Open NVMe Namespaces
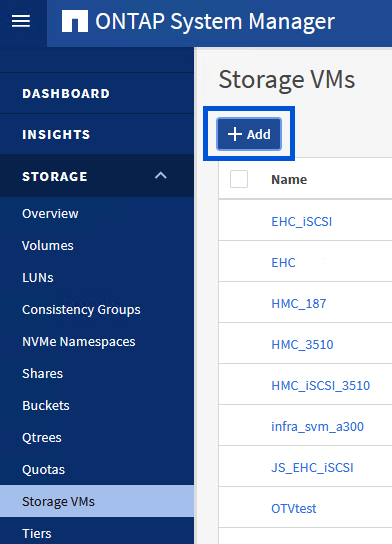 click(79, 342)
